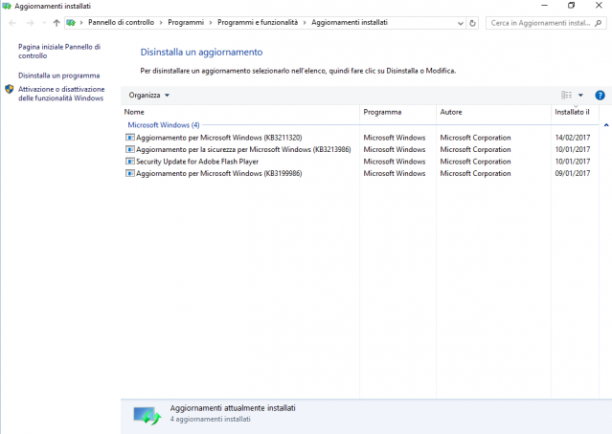The image size is (612, 434).
Task: Click the date 14/02/2017
Action: (572, 137)
